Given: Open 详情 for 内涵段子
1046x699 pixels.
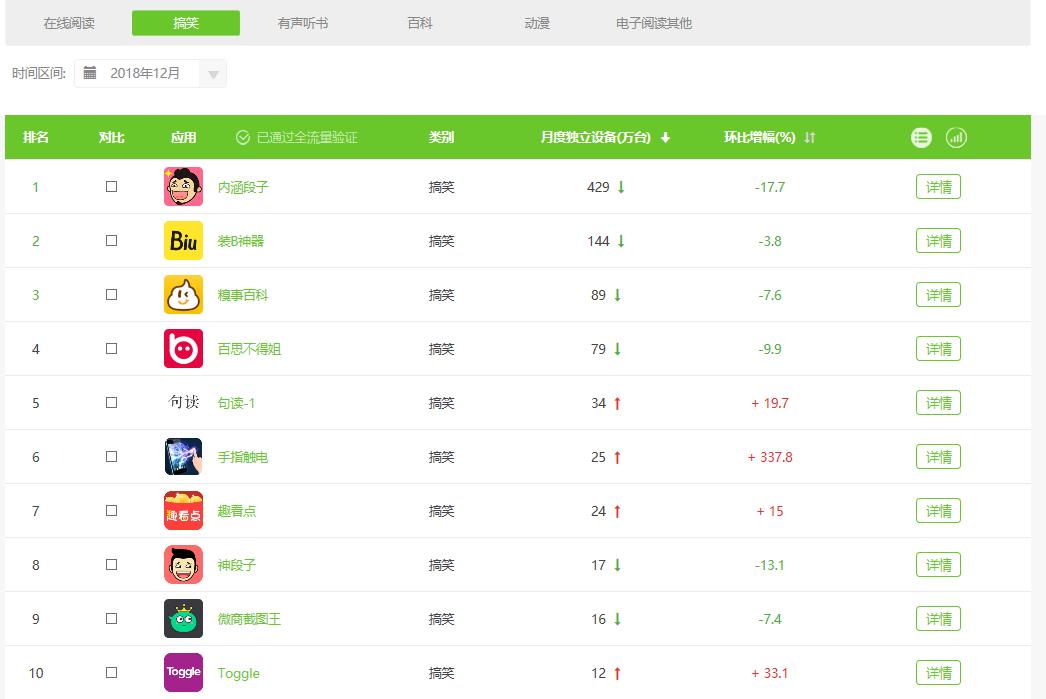Looking at the screenshot, I should (939, 187).
